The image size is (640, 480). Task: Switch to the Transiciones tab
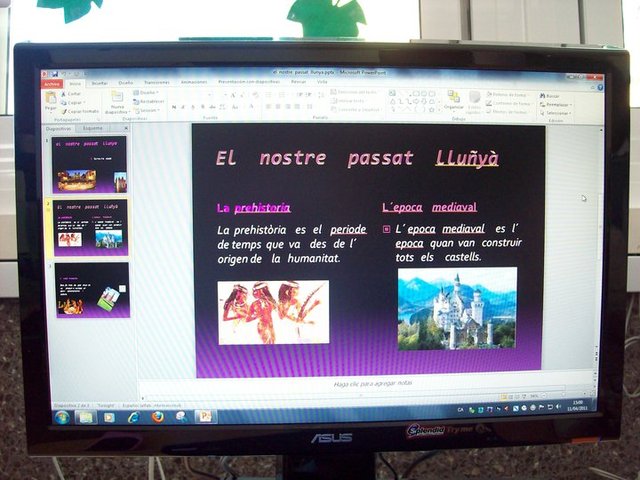click(x=156, y=82)
